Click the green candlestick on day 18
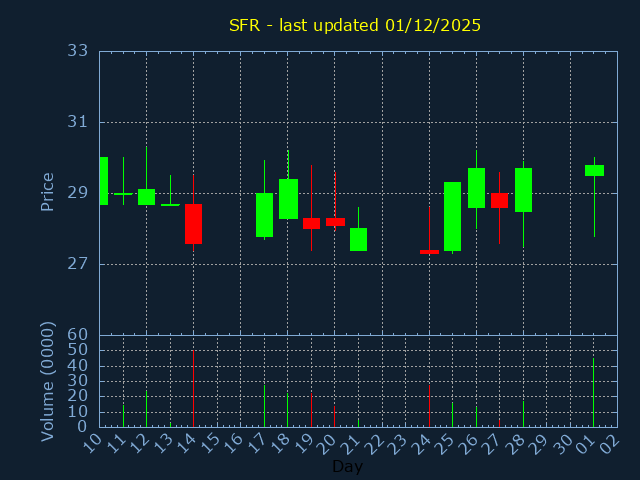This screenshot has width=640, height=480. (x=288, y=198)
